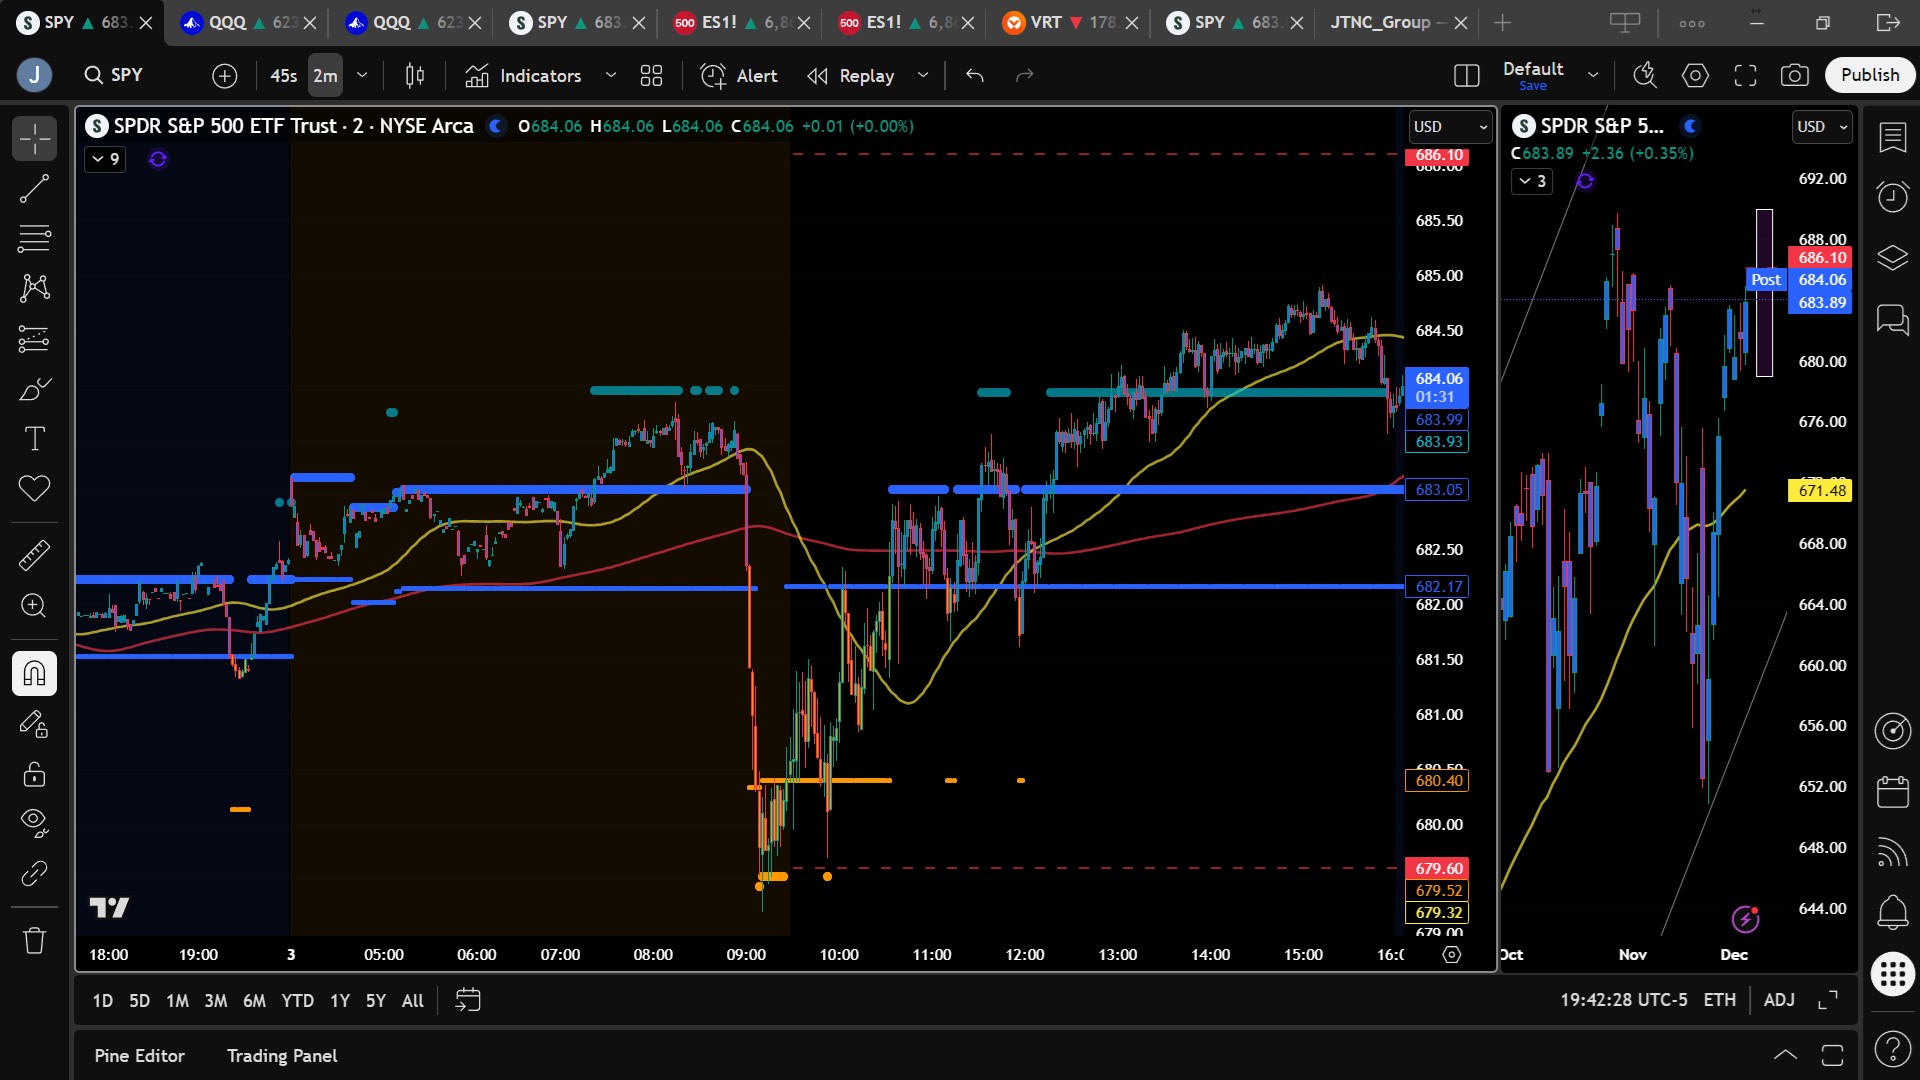This screenshot has width=1920, height=1080.
Task: Expand the collapsed 9 indicators legend
Action: point(105,159)
